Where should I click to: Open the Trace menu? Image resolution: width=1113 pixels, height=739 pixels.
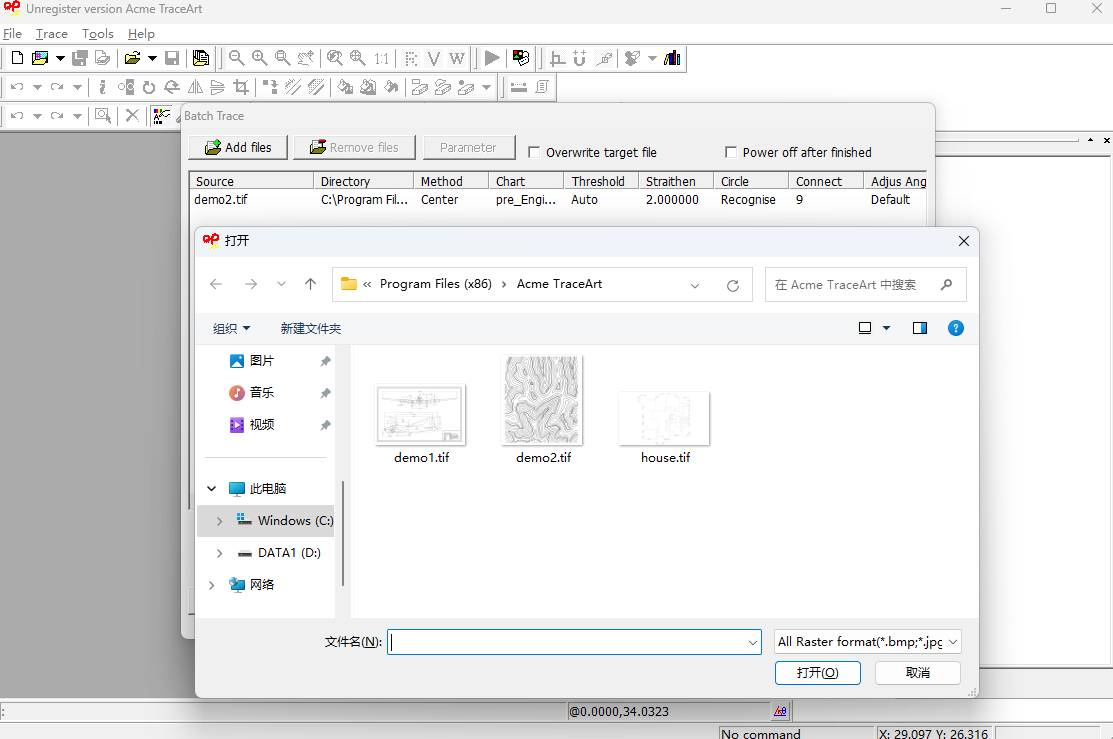[52, 34]
